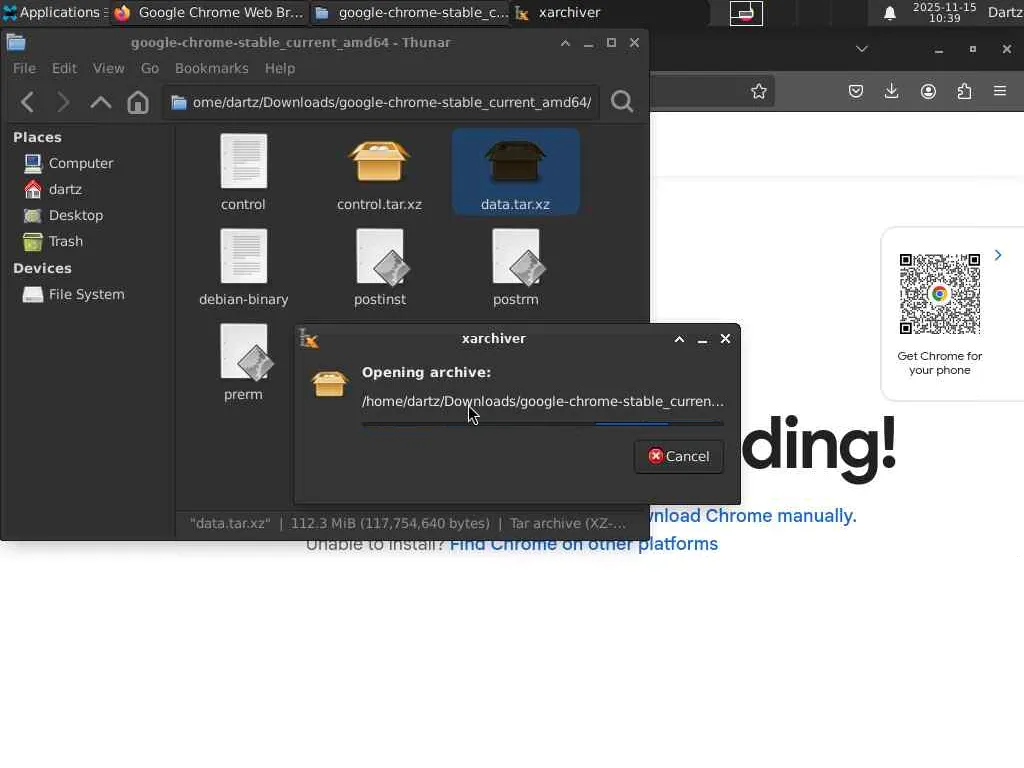Open Thunar Go menu

pos(150,69)
